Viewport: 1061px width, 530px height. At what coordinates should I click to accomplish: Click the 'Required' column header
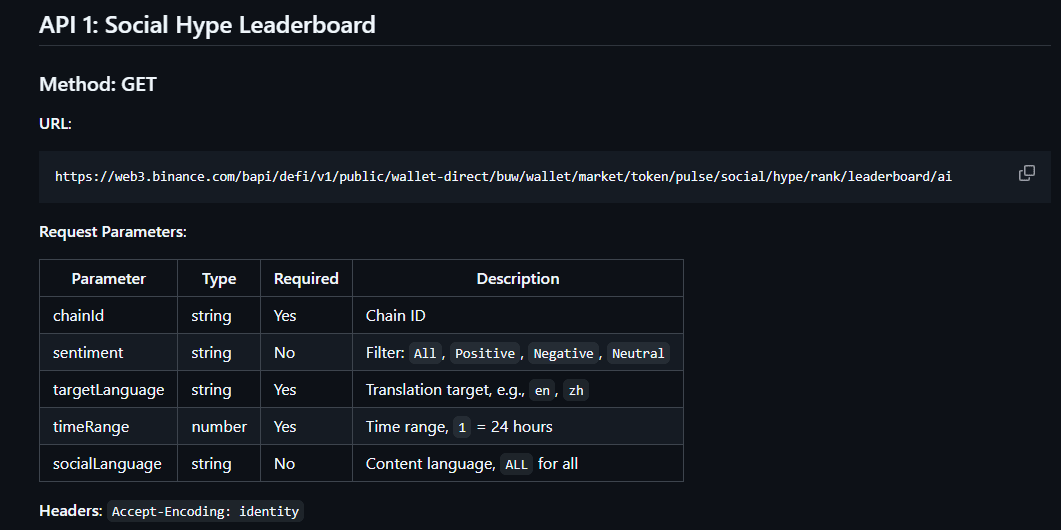click(306, 279)
